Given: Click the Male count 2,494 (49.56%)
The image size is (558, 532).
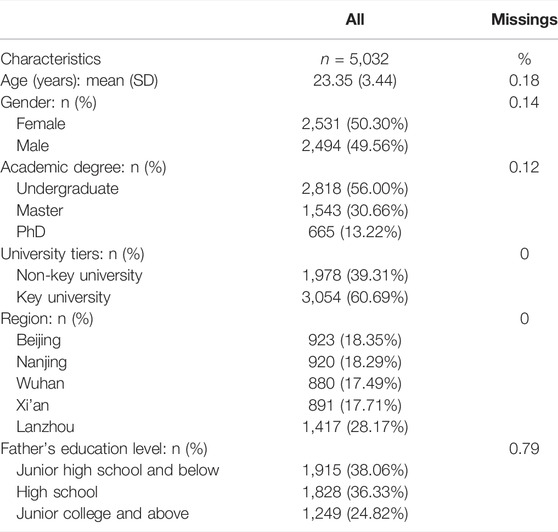Looking at the screenshot, I should (x=355, y=146).
